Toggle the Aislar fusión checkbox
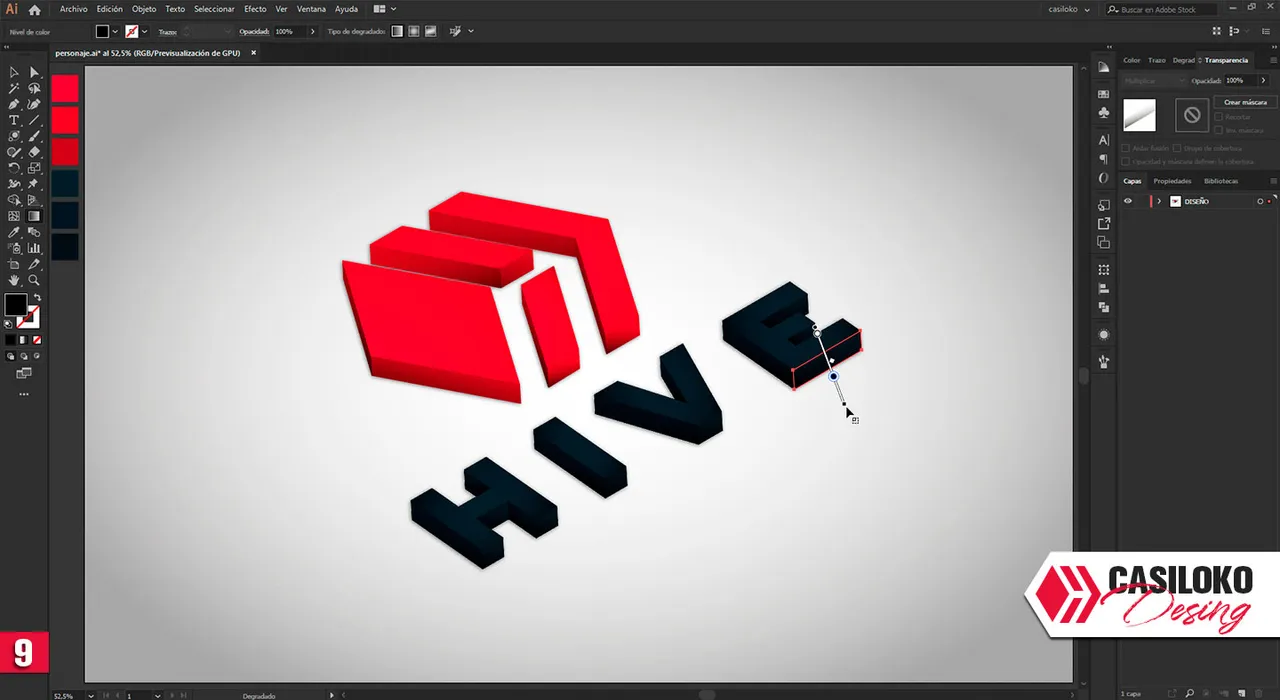Image resolution: width=1280 pixels, height=700 pixels. coord(1125,148)
